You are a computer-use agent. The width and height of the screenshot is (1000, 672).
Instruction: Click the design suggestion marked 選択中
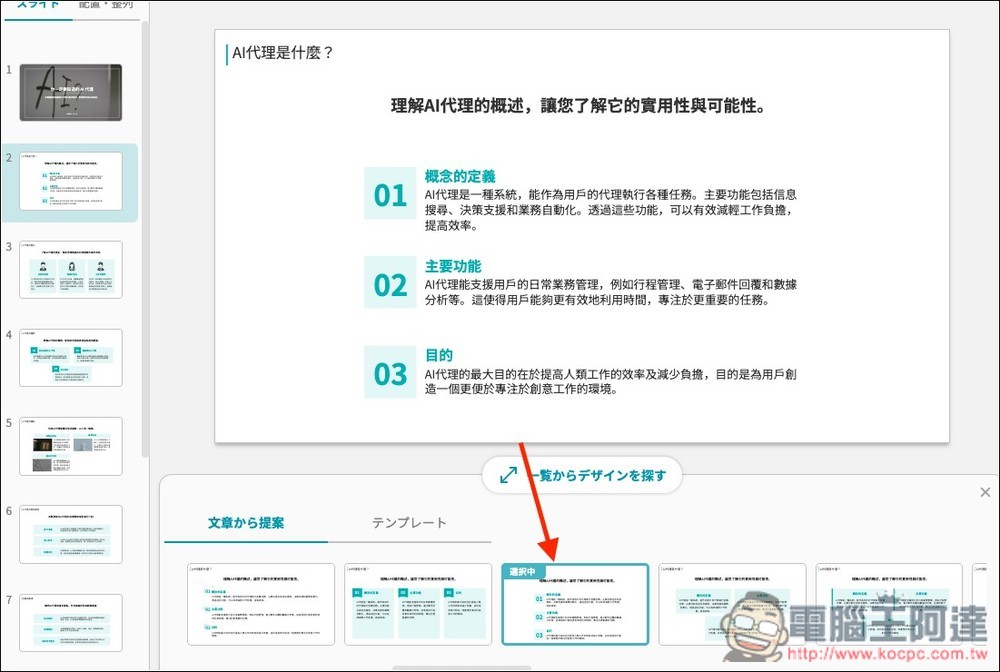[x=575, y=604]
